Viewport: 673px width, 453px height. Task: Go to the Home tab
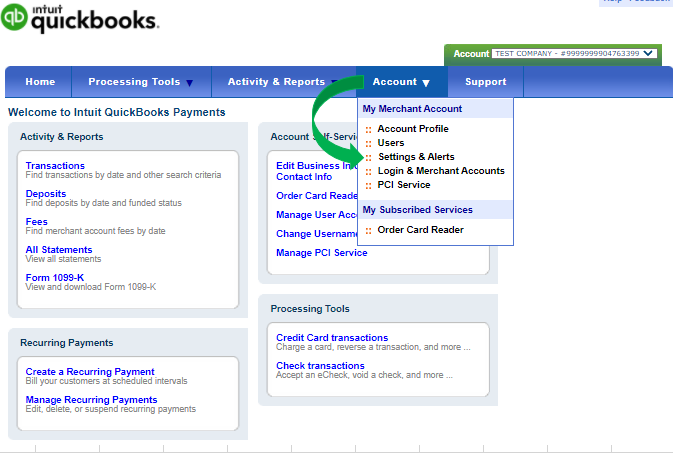[x=40, y=82]
